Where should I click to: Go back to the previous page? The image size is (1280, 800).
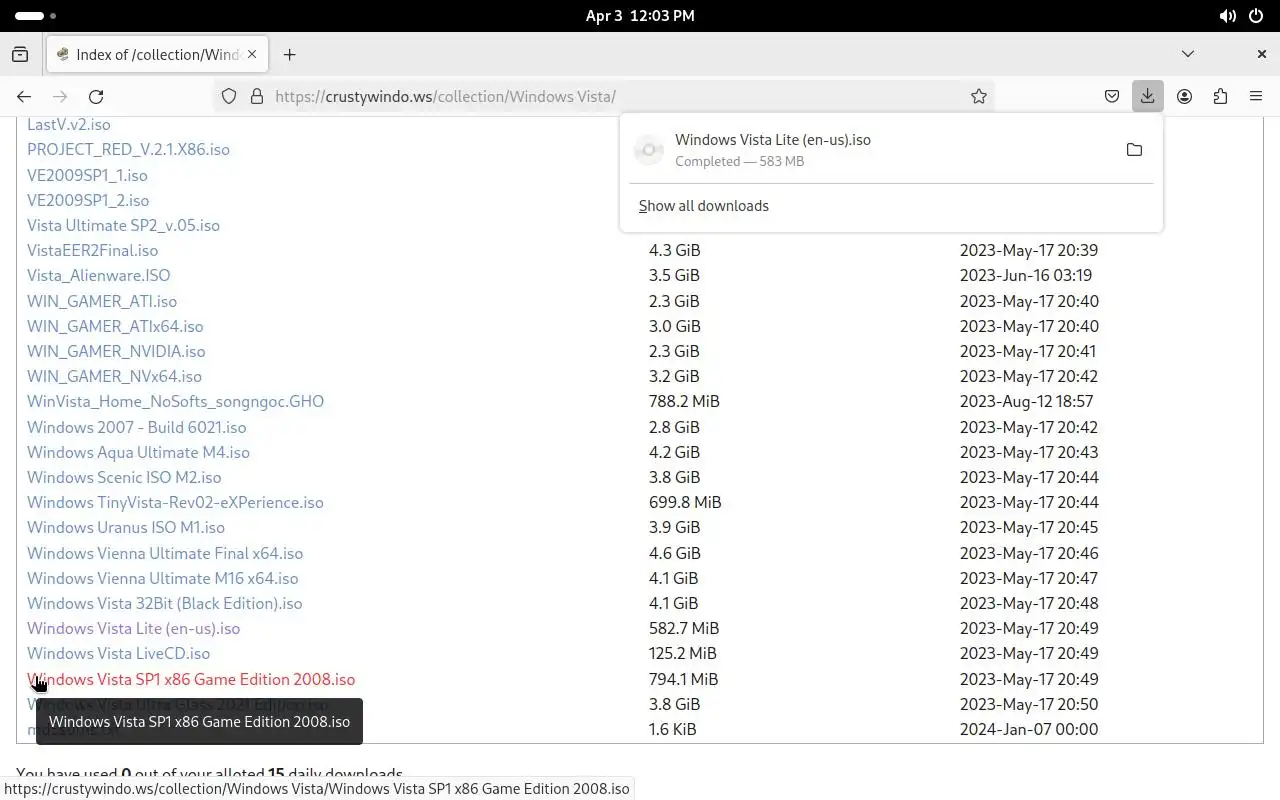coord(24,97)
